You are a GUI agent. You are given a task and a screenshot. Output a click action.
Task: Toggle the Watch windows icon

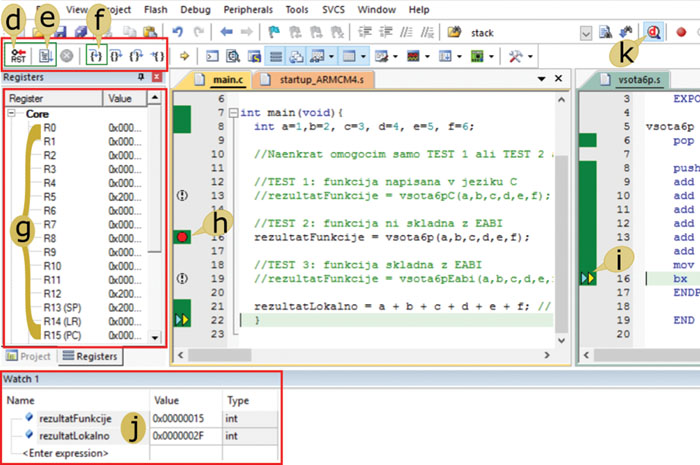click(x=317, y=56)
